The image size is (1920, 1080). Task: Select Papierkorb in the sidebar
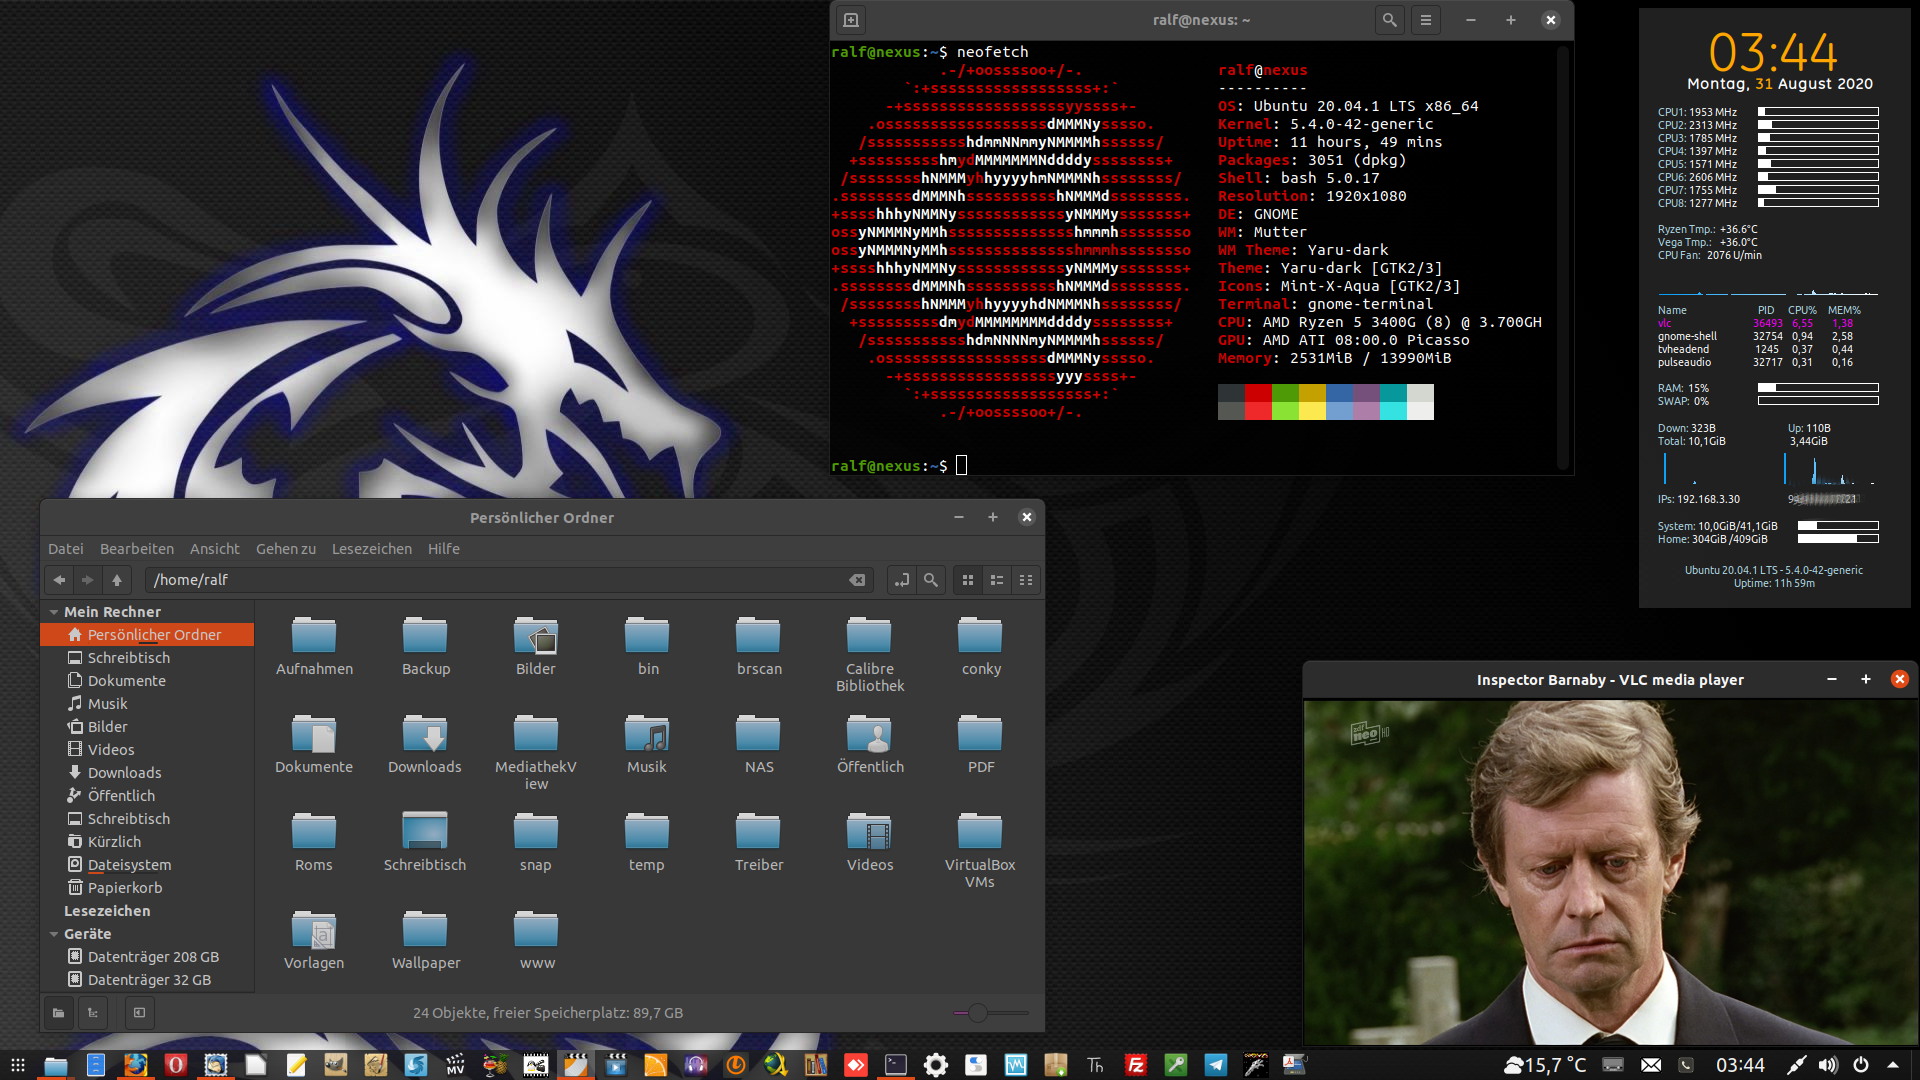(x=124, y=888)
